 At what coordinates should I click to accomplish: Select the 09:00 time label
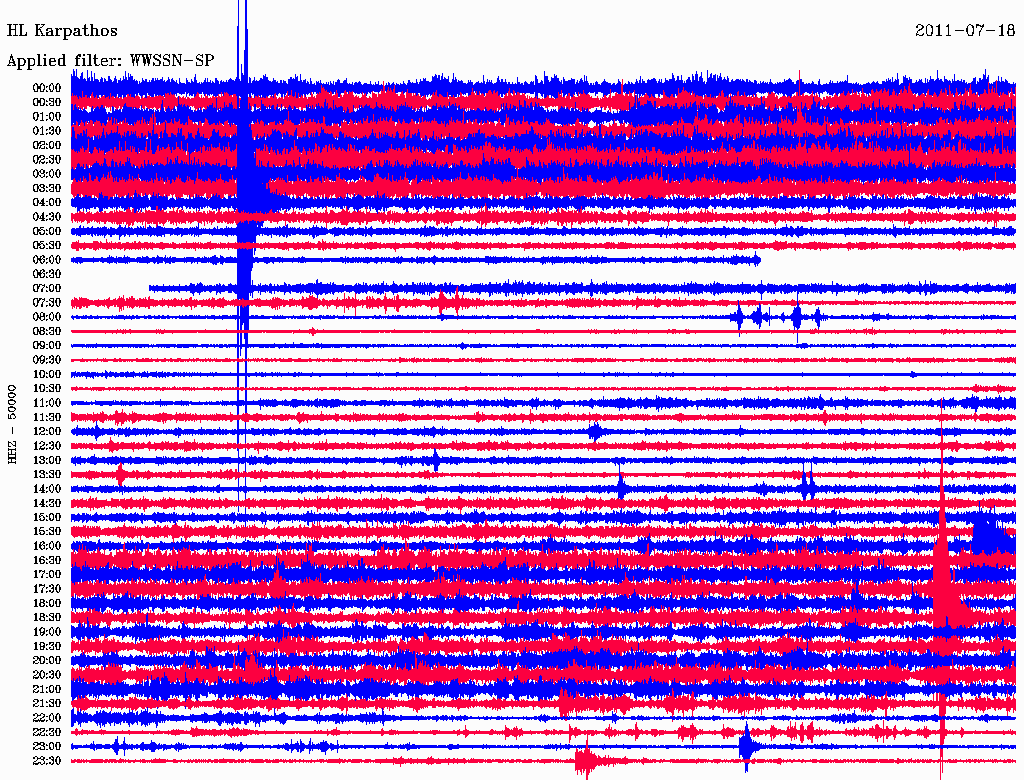[47, 346]
